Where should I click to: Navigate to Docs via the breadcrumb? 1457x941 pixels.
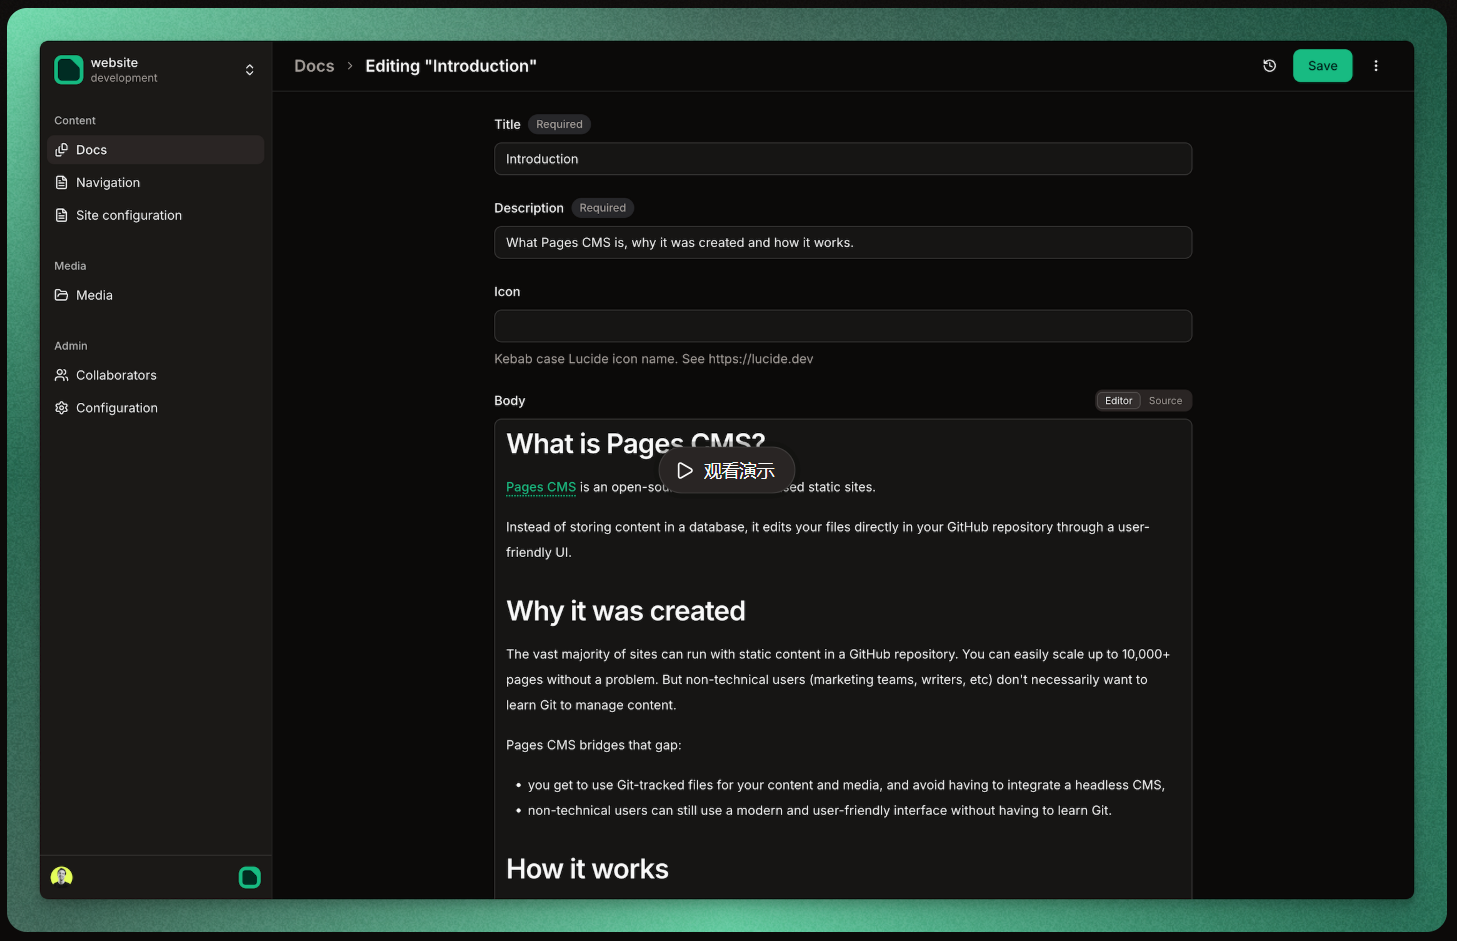(314, 65)
